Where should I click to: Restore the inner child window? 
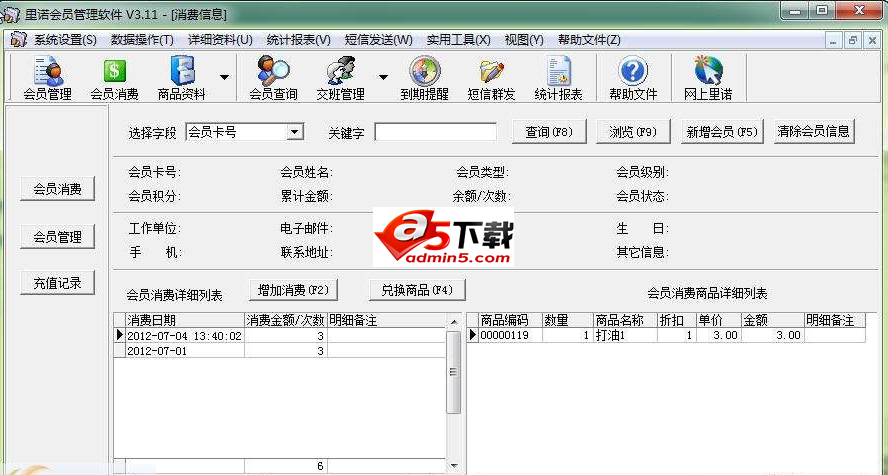pyautogui.click(x=852, y=40)
